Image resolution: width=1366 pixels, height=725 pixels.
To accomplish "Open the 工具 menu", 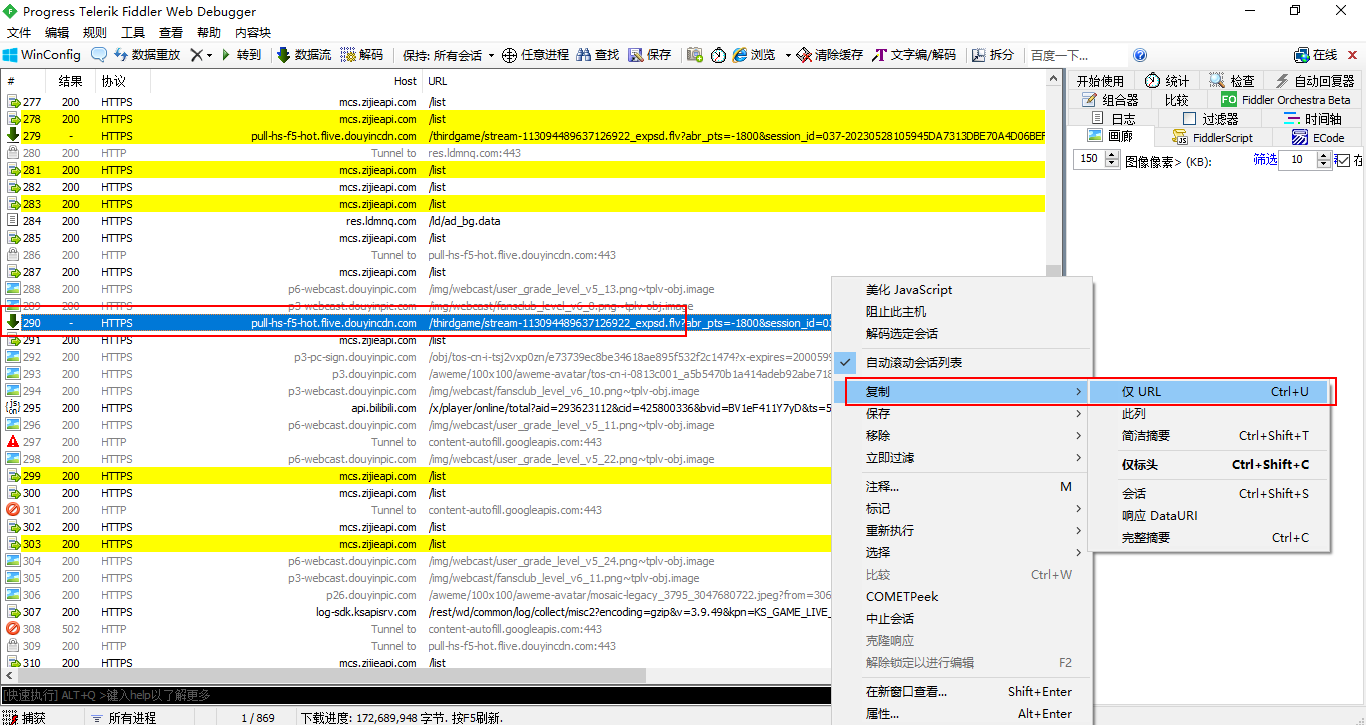I will pyautogui.click(x=133, y=32).
